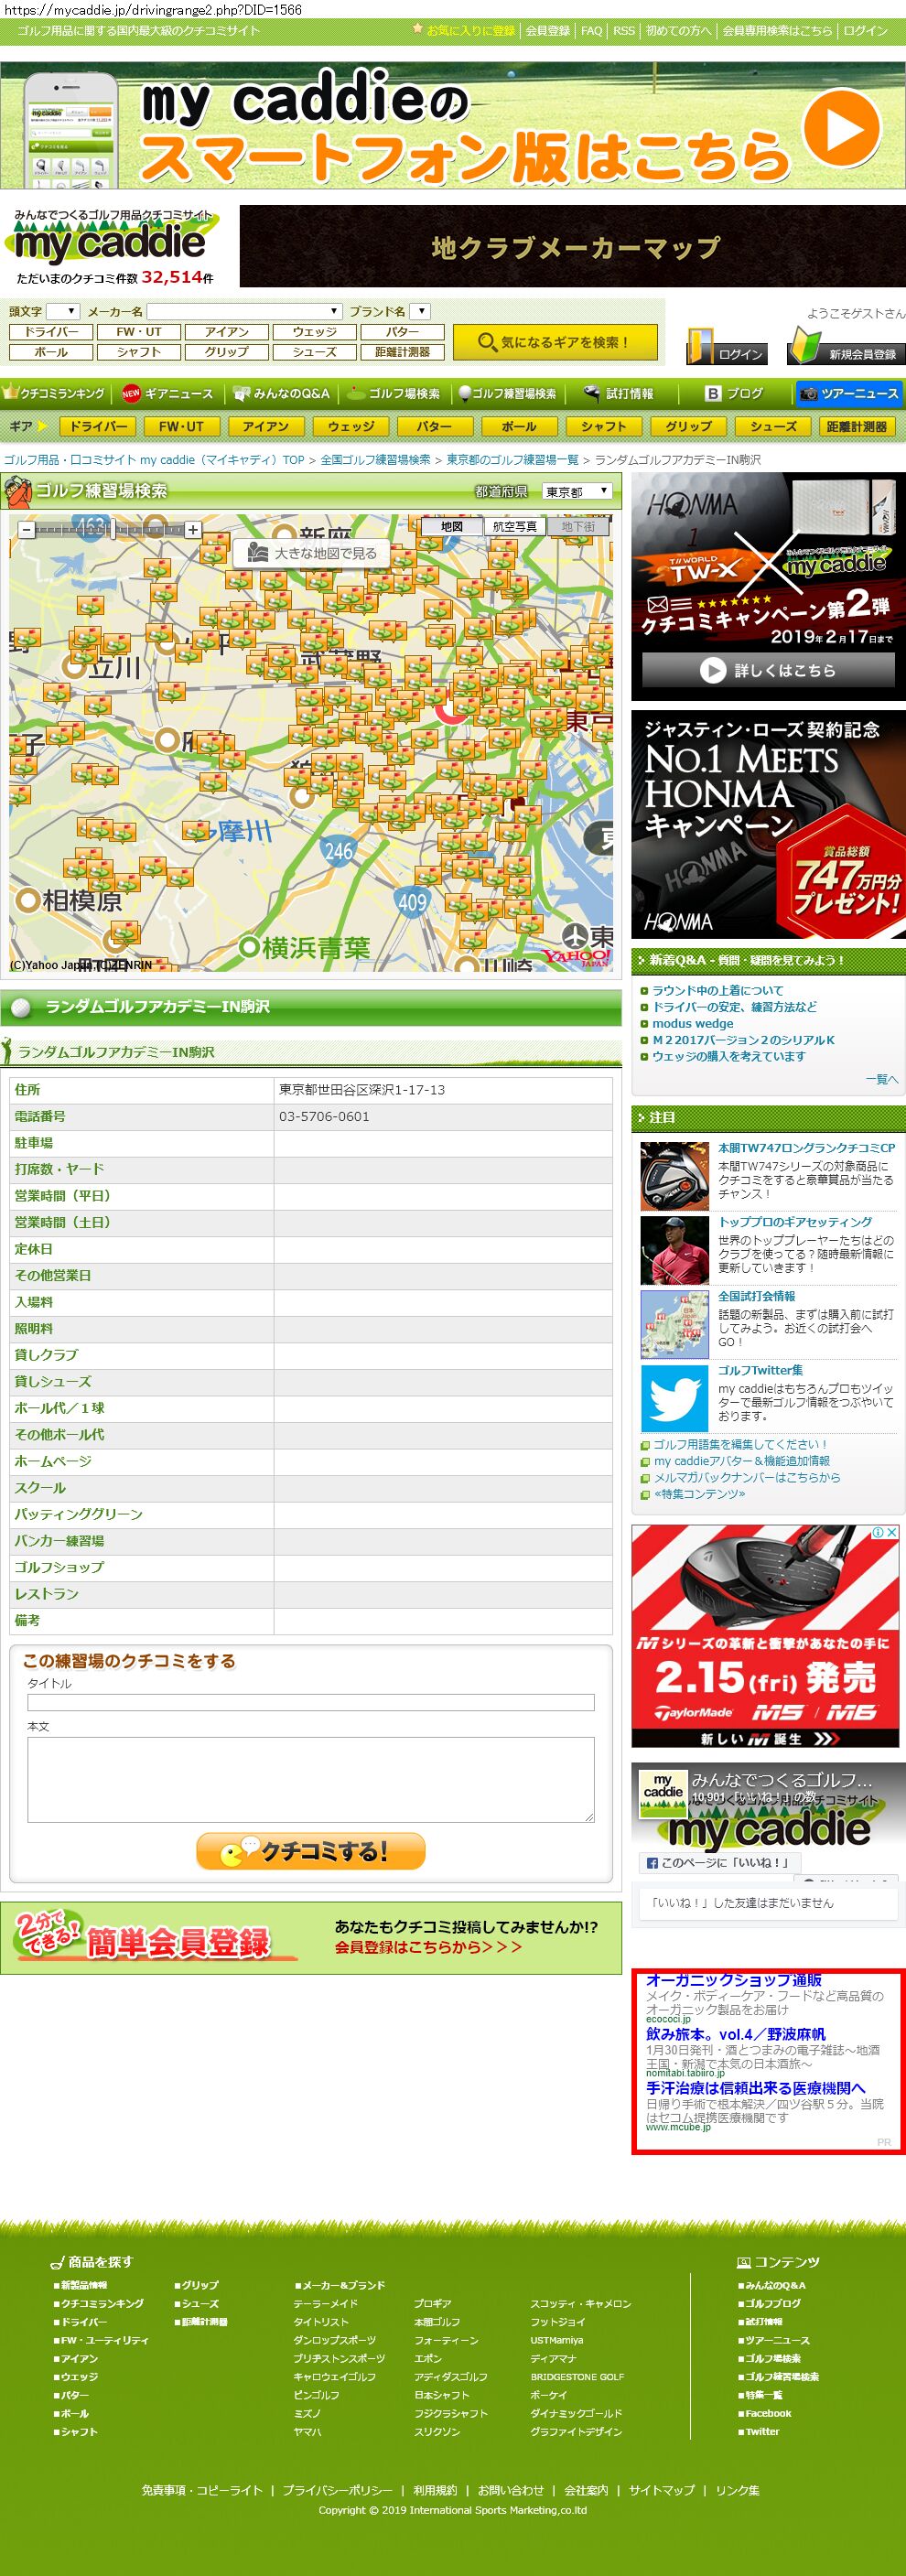This screenshot has height=2576, width=906.
Task: Click the orange play arrow on smartphone banner
Action: 841,127
